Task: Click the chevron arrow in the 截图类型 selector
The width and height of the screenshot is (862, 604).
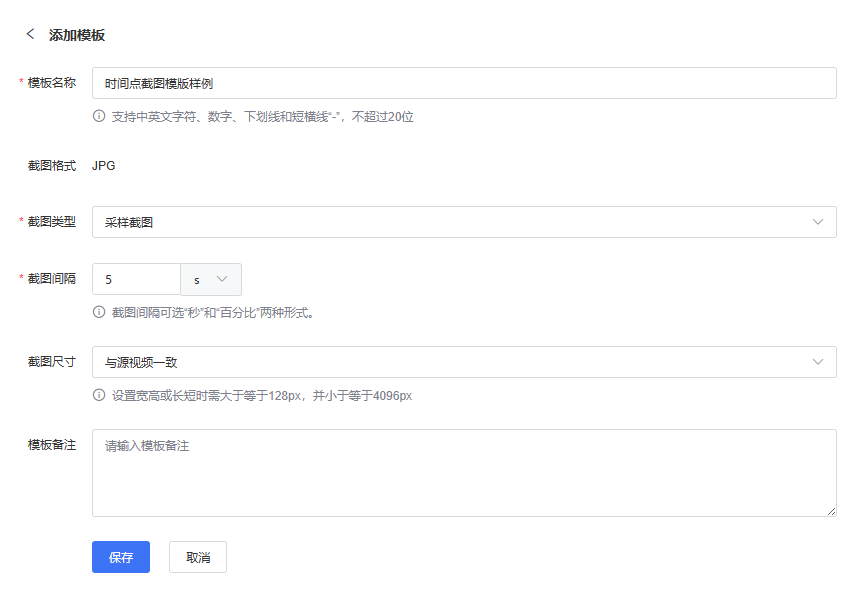Action: pyautogui.click(x=818, y=222)
